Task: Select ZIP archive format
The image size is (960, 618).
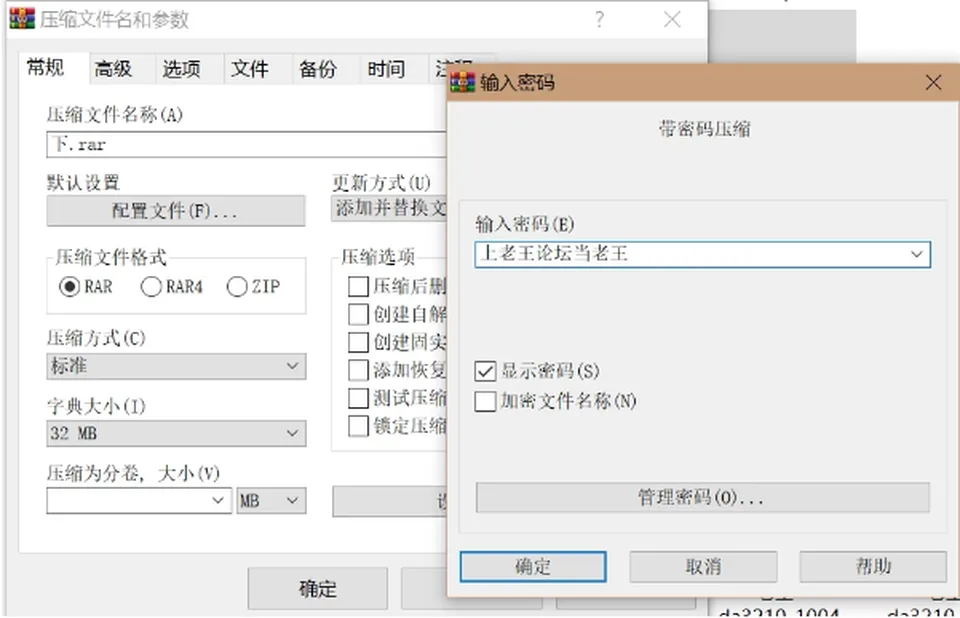Action: (237, 286)
